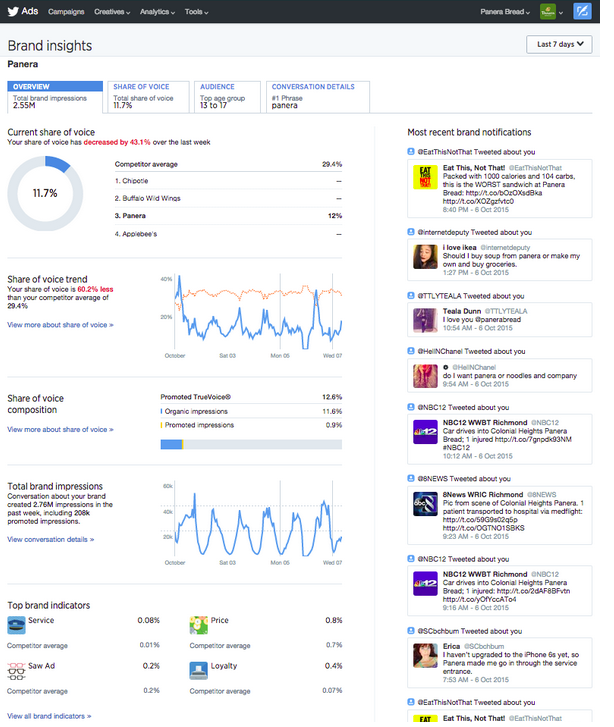Click the 'Organic impressions' row
This screenshot has height=727, width=614.
(251, 411)
